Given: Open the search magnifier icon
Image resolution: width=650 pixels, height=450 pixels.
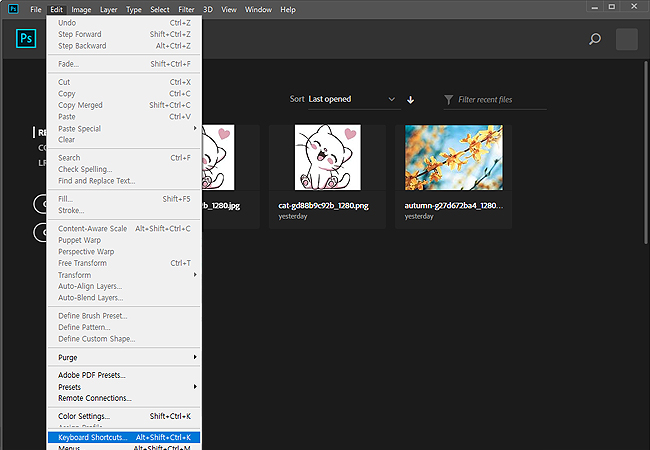Looking at the screenshot, I should tap(595, 39).
